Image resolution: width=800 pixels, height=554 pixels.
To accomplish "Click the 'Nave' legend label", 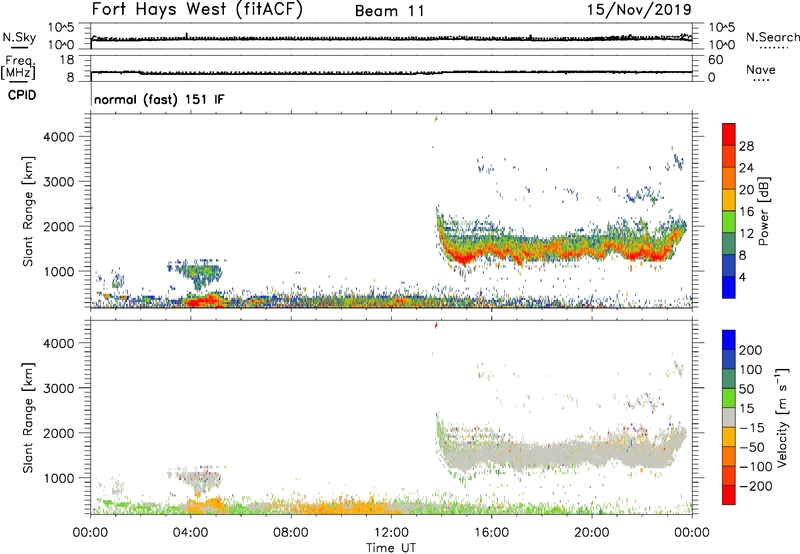I will pos(760,70).
